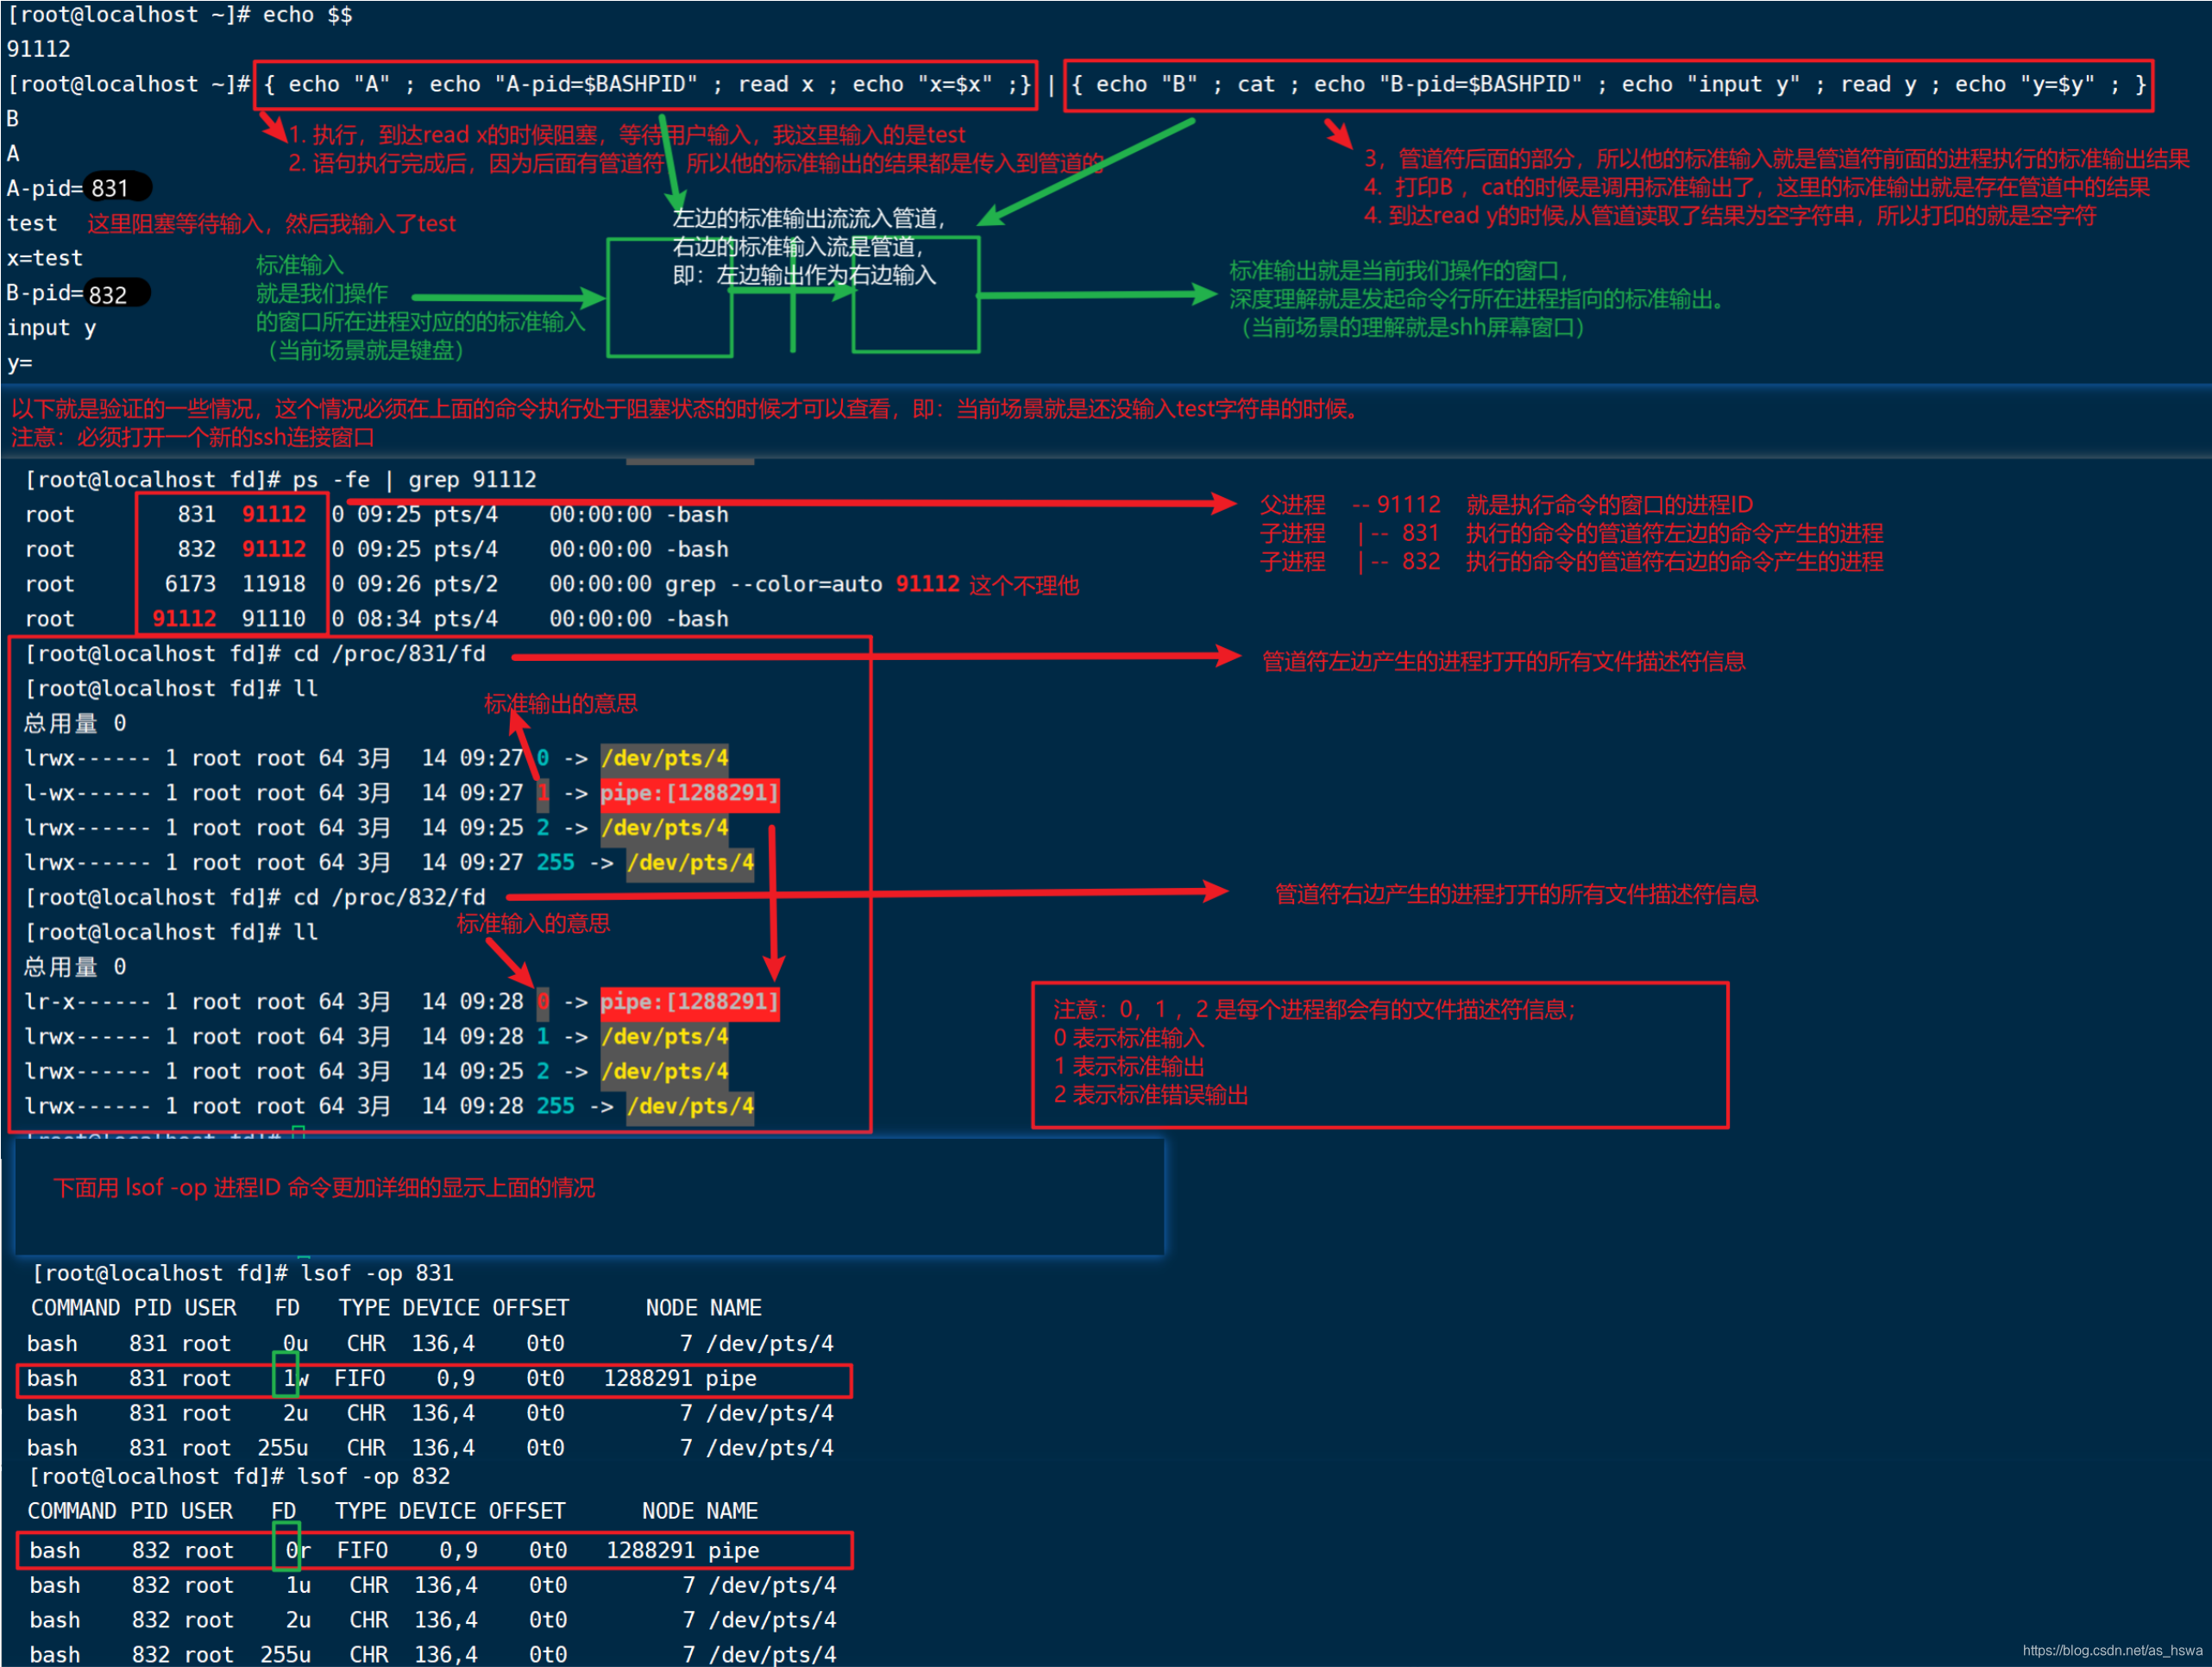The height and width of the screenshot is (1667, 2212).
Task: Click 'FIFO' in the lsof 831 pipe row
Action: pyautogui.click(x=359, y=1379)
